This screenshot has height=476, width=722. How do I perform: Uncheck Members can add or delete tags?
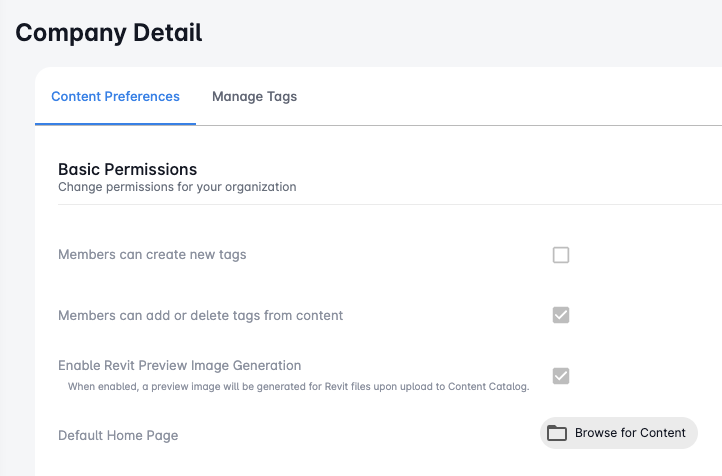(x=561, y=315)
